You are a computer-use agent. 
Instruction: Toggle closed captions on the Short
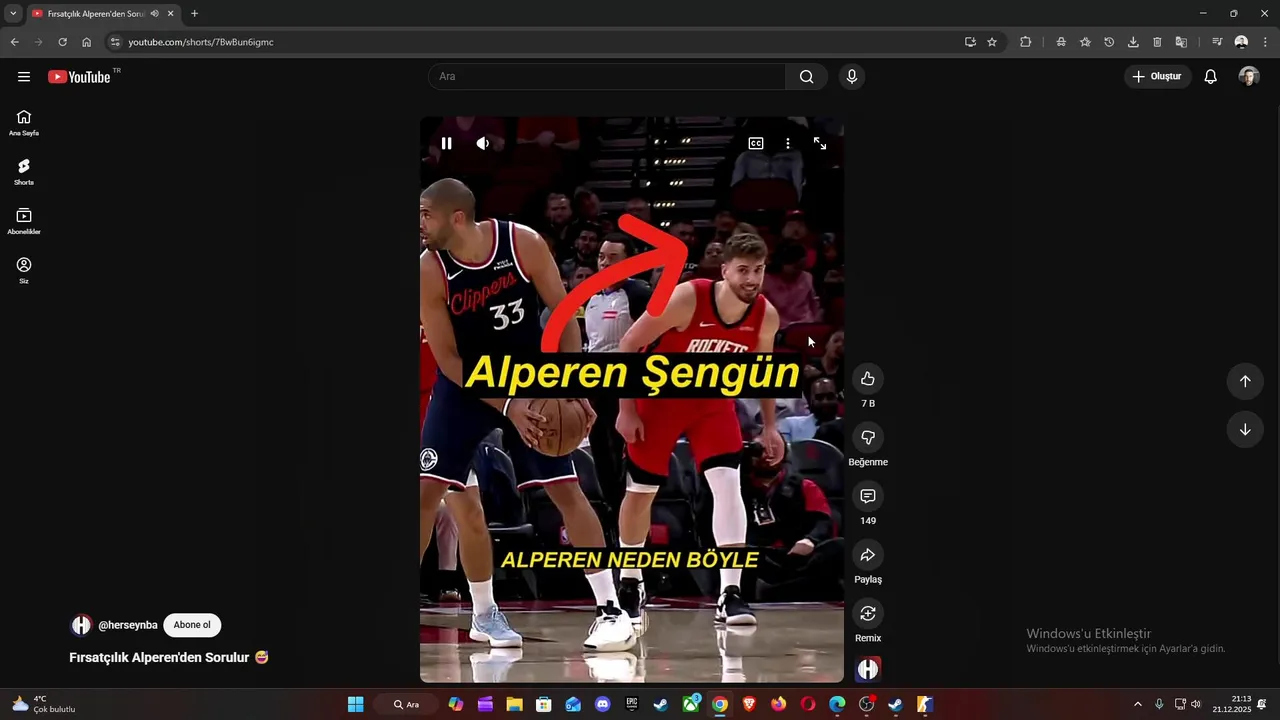click(x=756, y=144)
